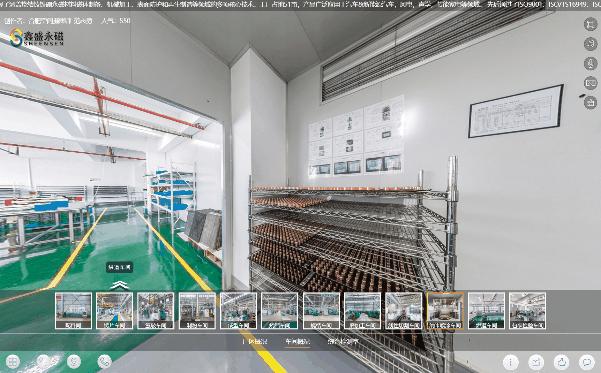Open the sixth thumbnail in the scene strip
Viewport: 601px width, 373px height.
279,311
